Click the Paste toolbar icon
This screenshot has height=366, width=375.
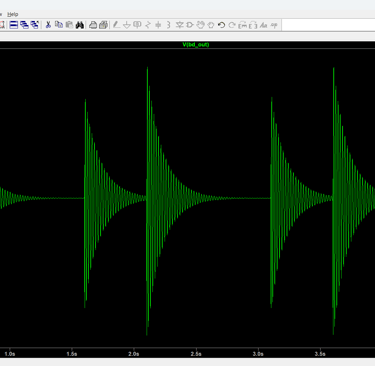tap(69, 25)
